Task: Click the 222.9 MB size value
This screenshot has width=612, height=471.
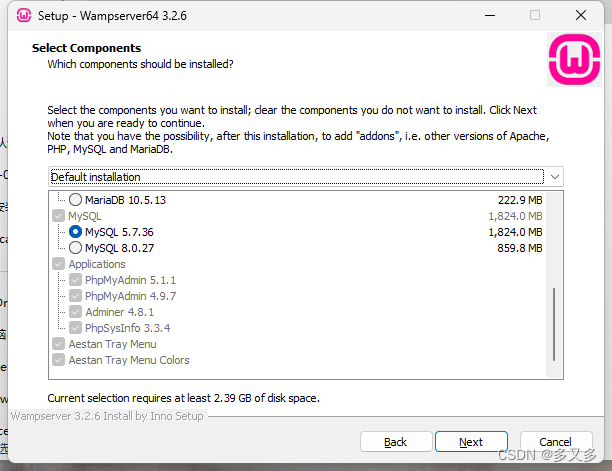Action: (x=520, y=200)
